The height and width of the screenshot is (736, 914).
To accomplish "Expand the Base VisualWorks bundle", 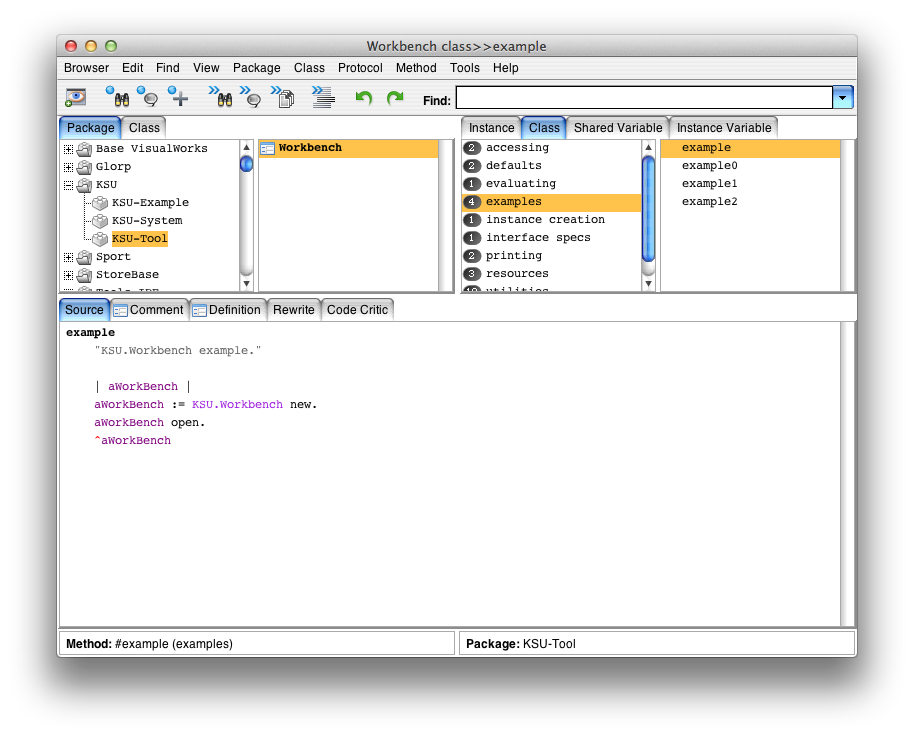I will pyautogui.click(x=68, y=149).
